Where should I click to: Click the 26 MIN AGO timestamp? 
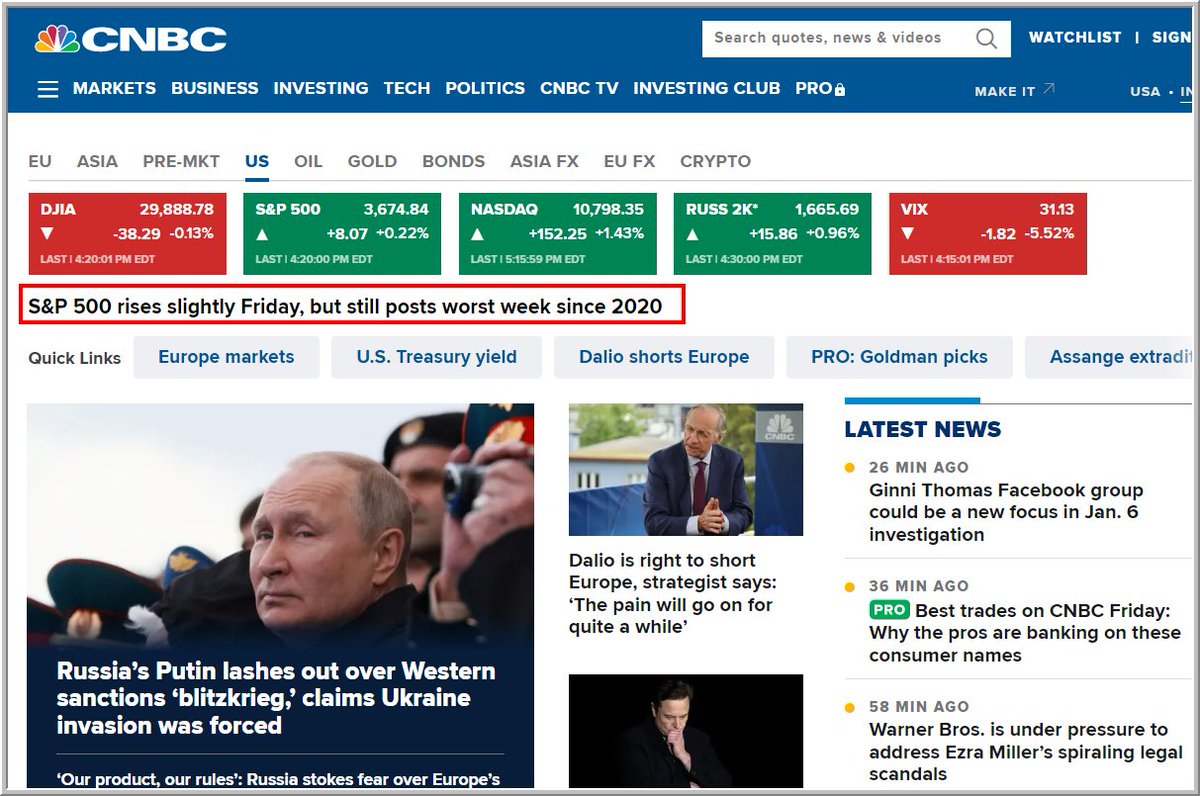[919, 467]
